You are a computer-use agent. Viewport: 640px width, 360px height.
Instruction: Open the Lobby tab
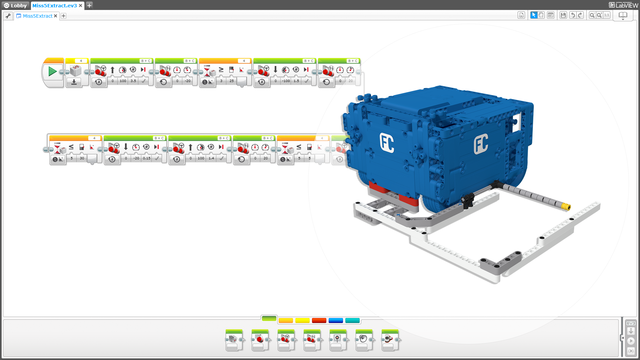click(x=15, y=5)
